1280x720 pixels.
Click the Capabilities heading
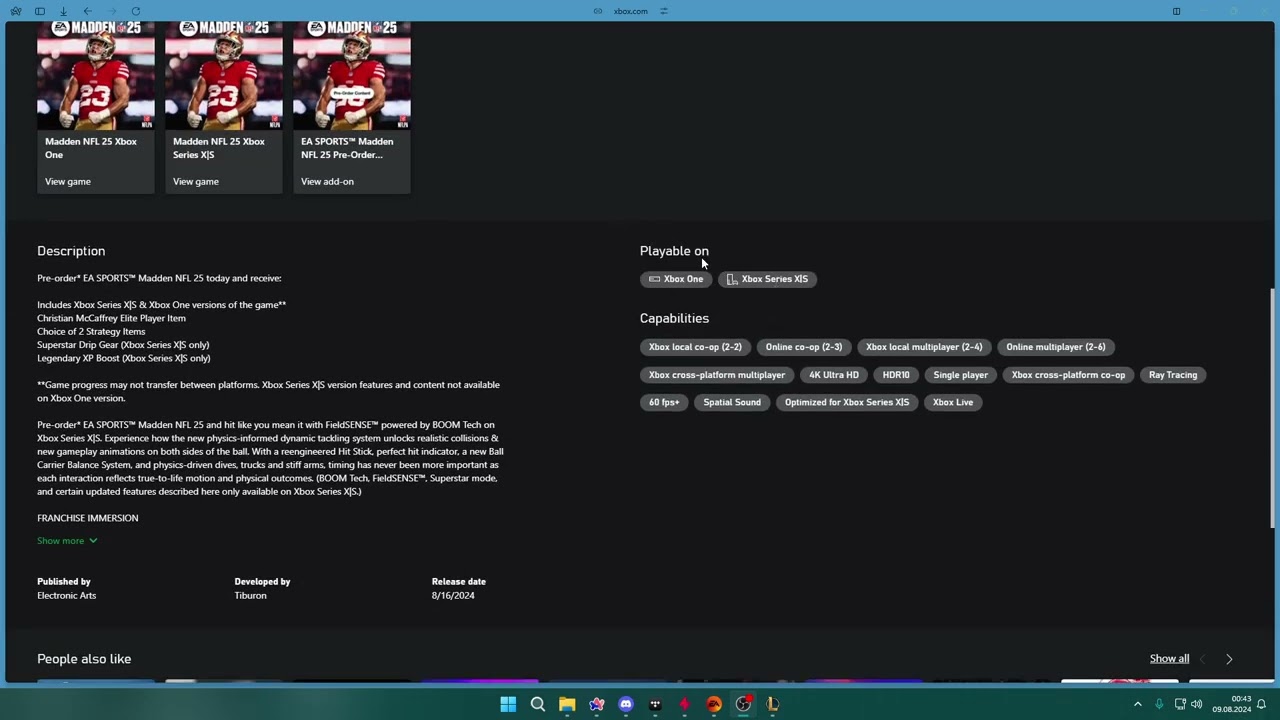(x=674, y=318)
